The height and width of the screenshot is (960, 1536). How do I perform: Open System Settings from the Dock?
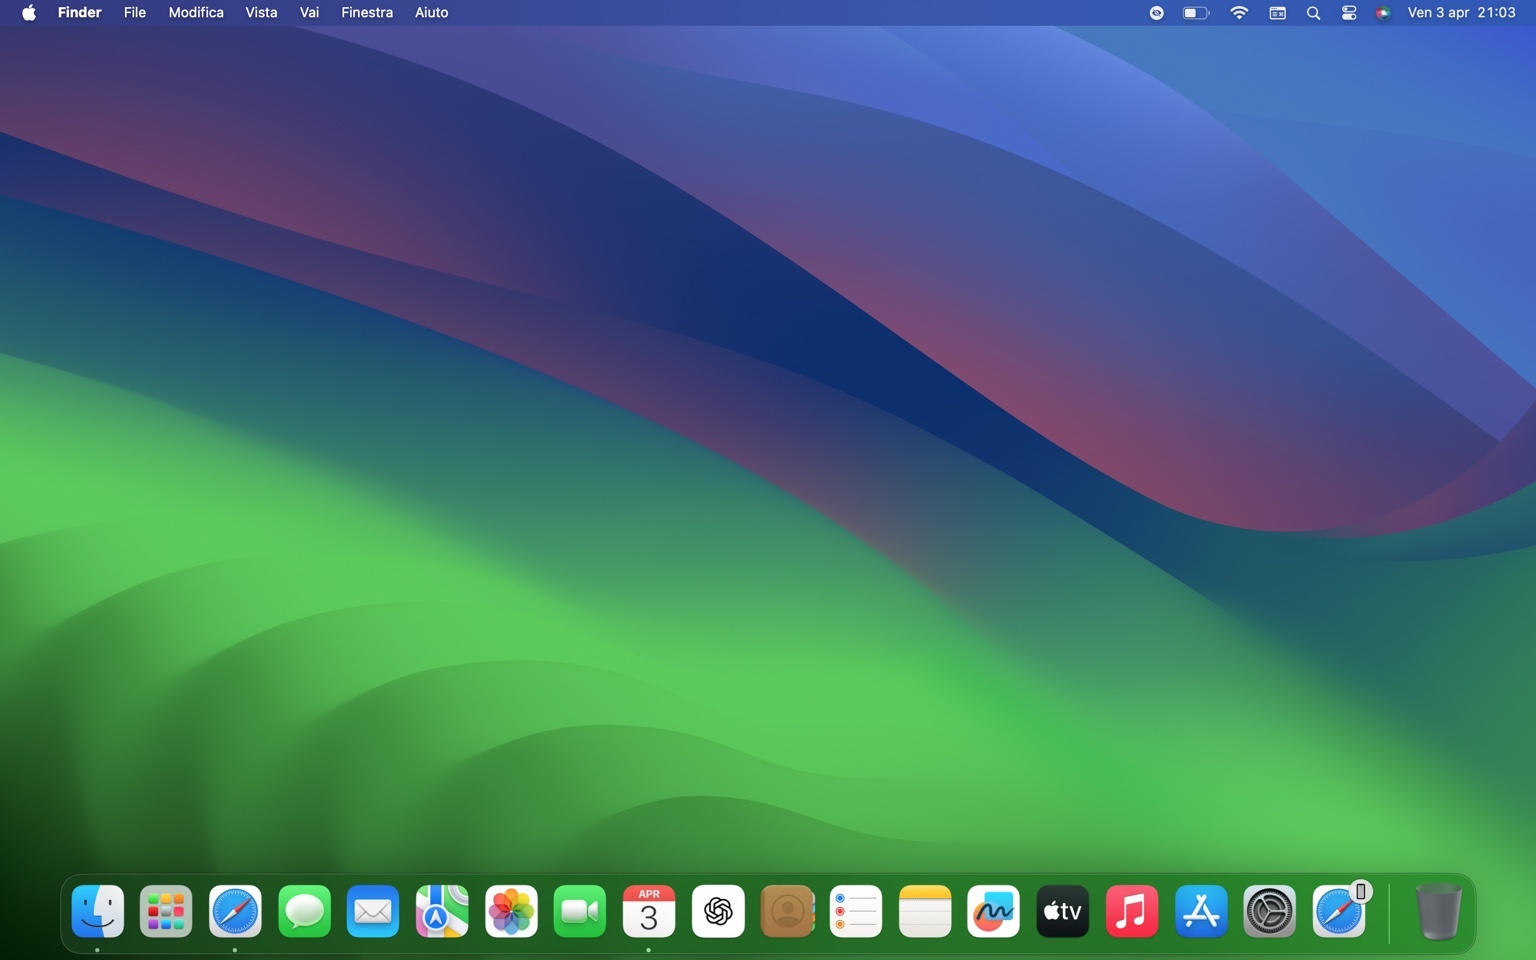1269,911
